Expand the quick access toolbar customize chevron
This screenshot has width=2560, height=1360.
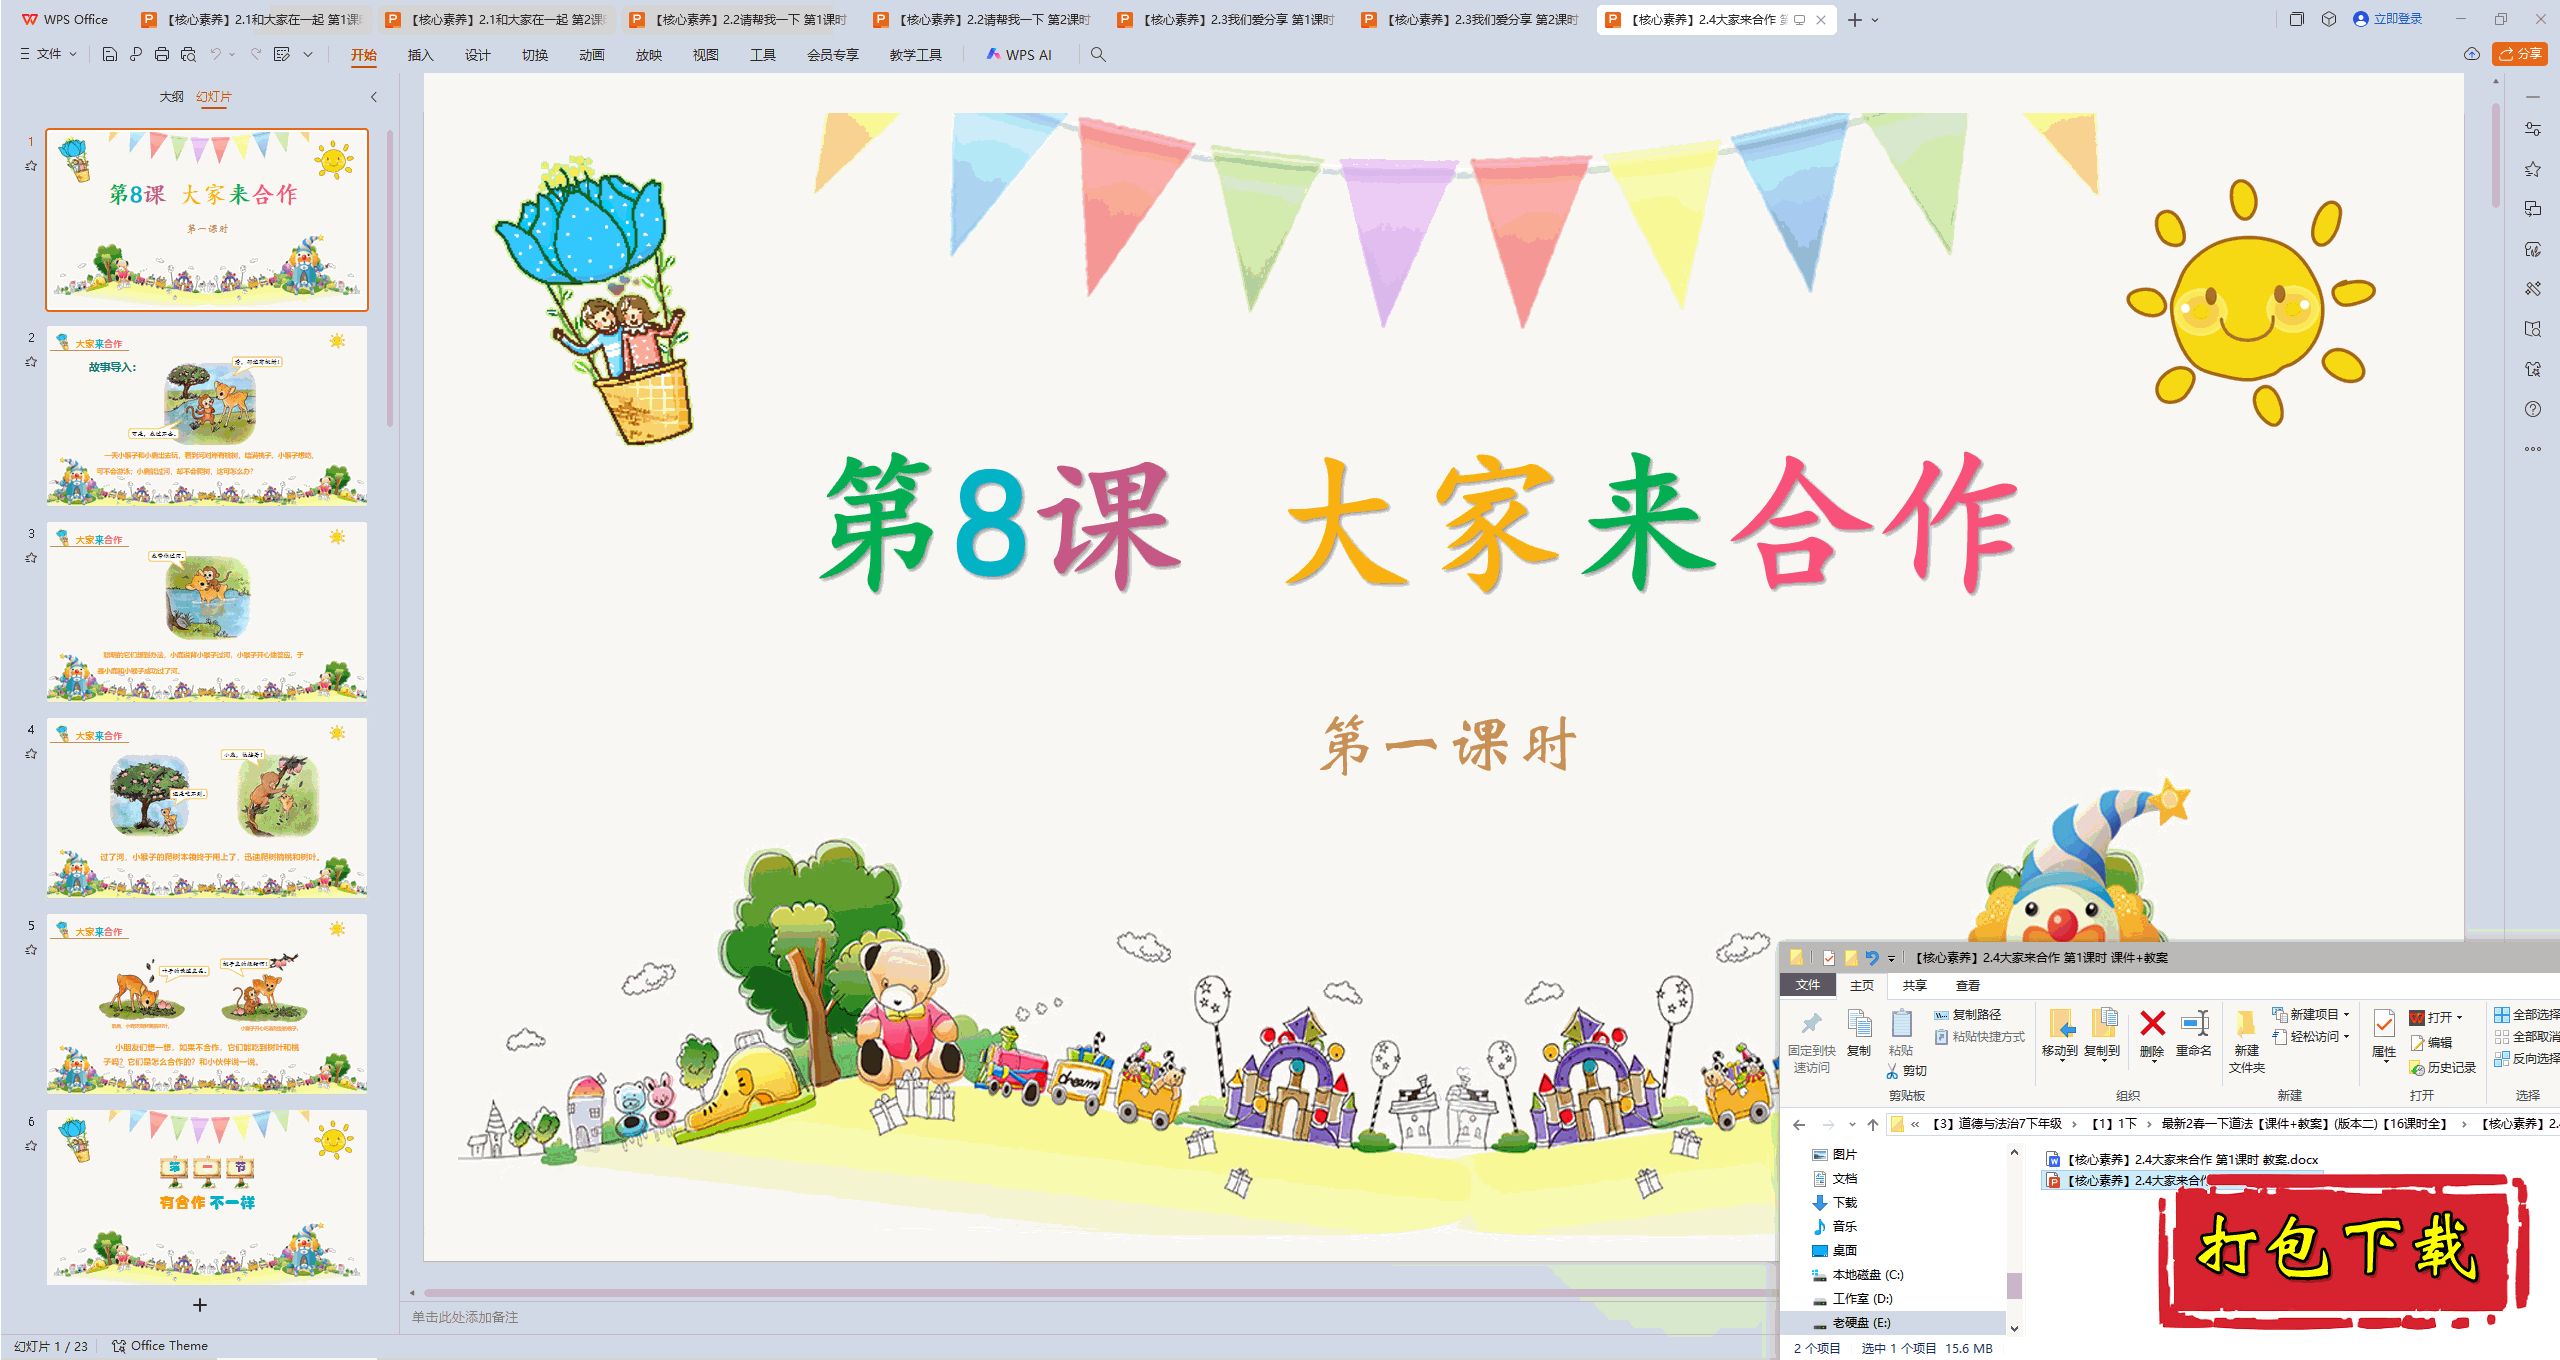pyautogui.click(x=308, y=54)
